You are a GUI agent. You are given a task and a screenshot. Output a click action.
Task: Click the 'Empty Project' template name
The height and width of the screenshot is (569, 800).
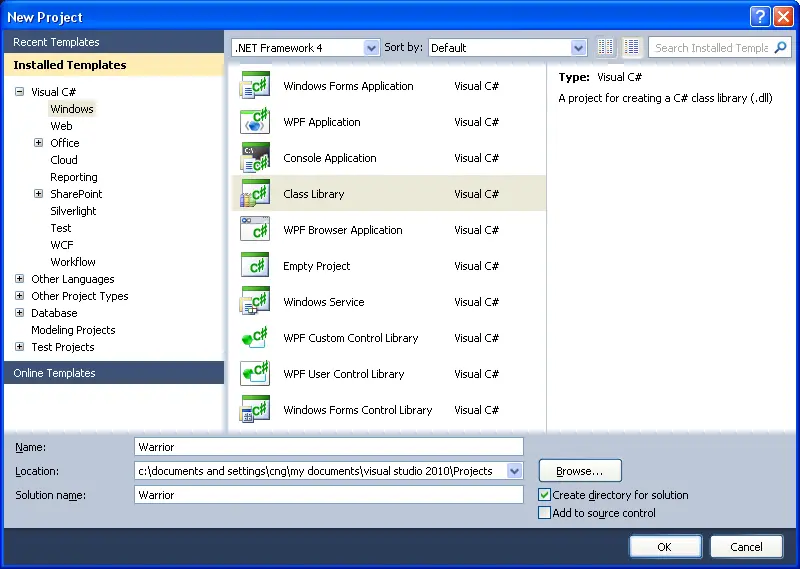click(316, 266)
